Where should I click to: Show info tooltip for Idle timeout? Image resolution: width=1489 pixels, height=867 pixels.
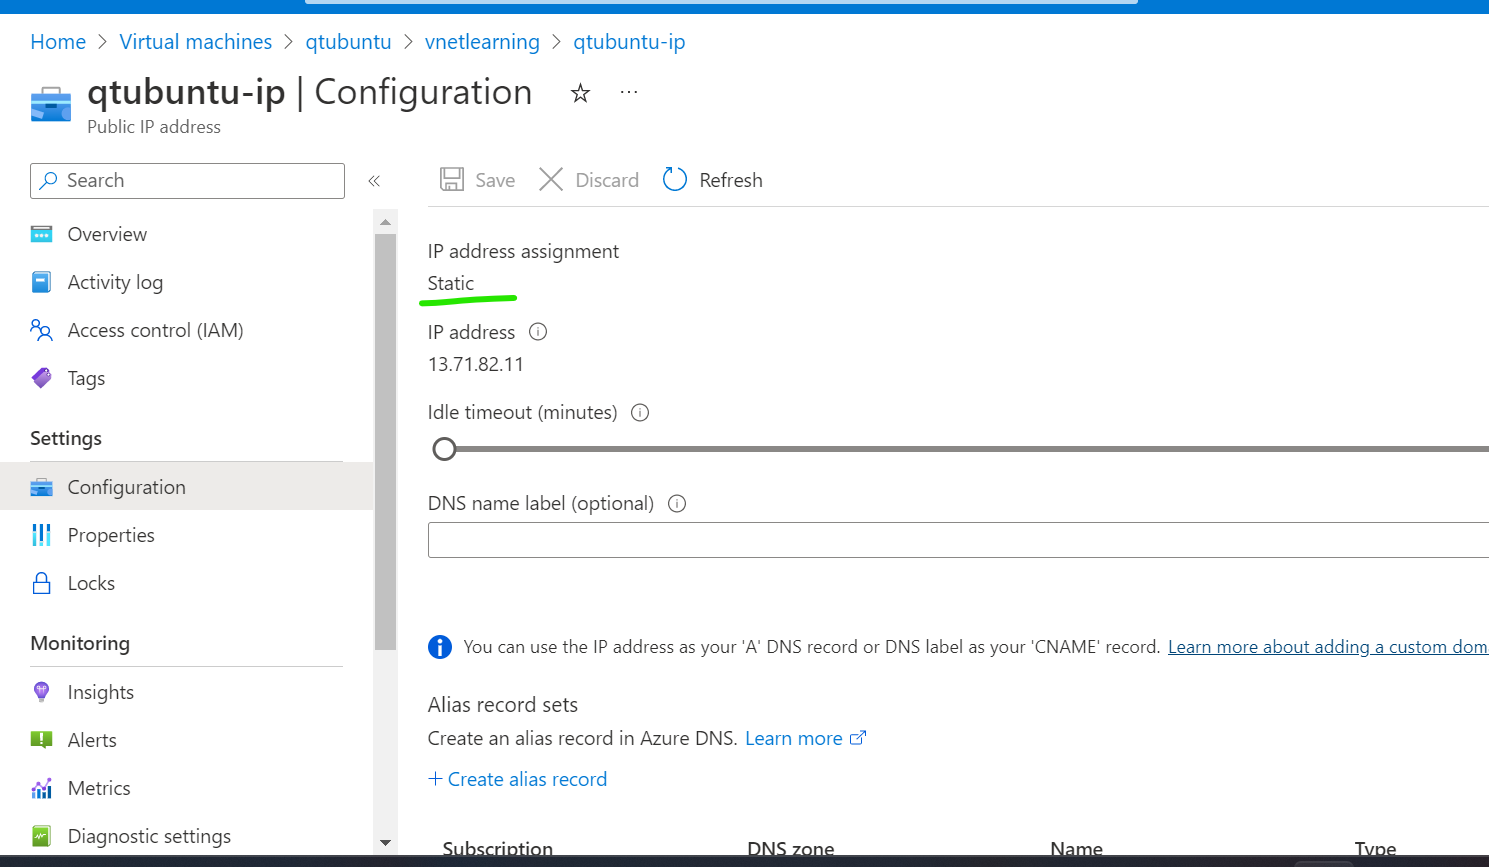(x=640, y=413)
